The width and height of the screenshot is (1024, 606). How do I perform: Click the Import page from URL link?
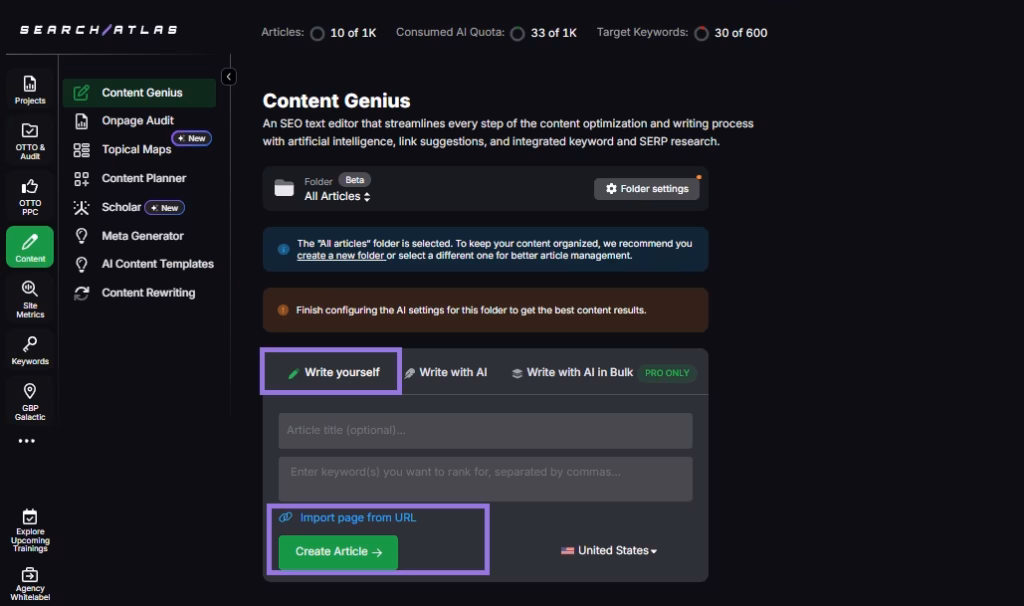[x=357, y=518]
